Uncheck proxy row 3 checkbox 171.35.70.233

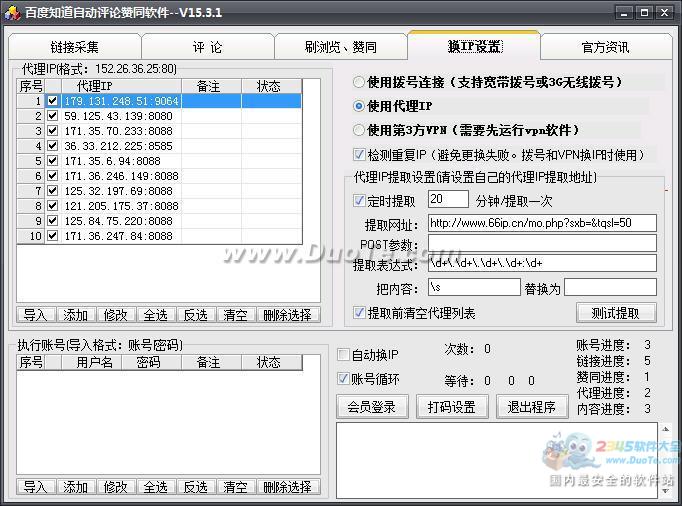(x=53, y=131)
